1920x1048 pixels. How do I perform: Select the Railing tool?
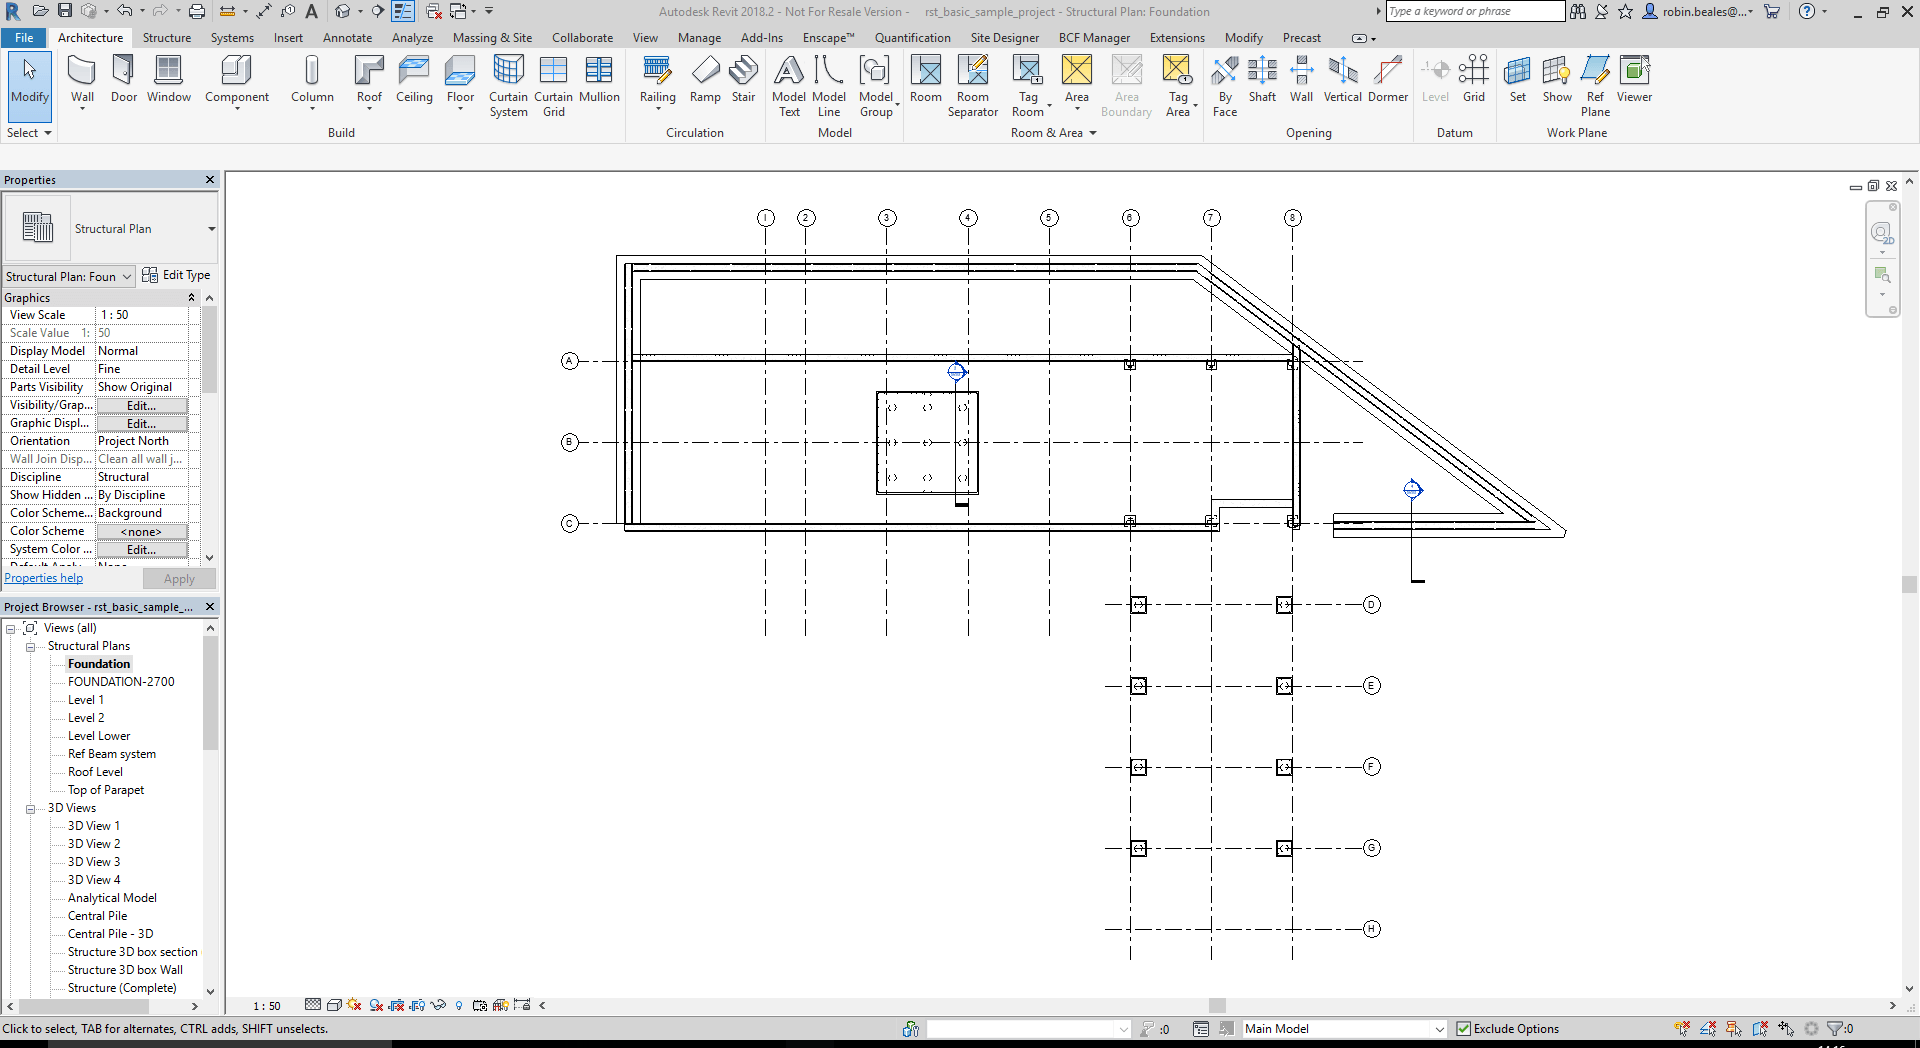point(657,80)
